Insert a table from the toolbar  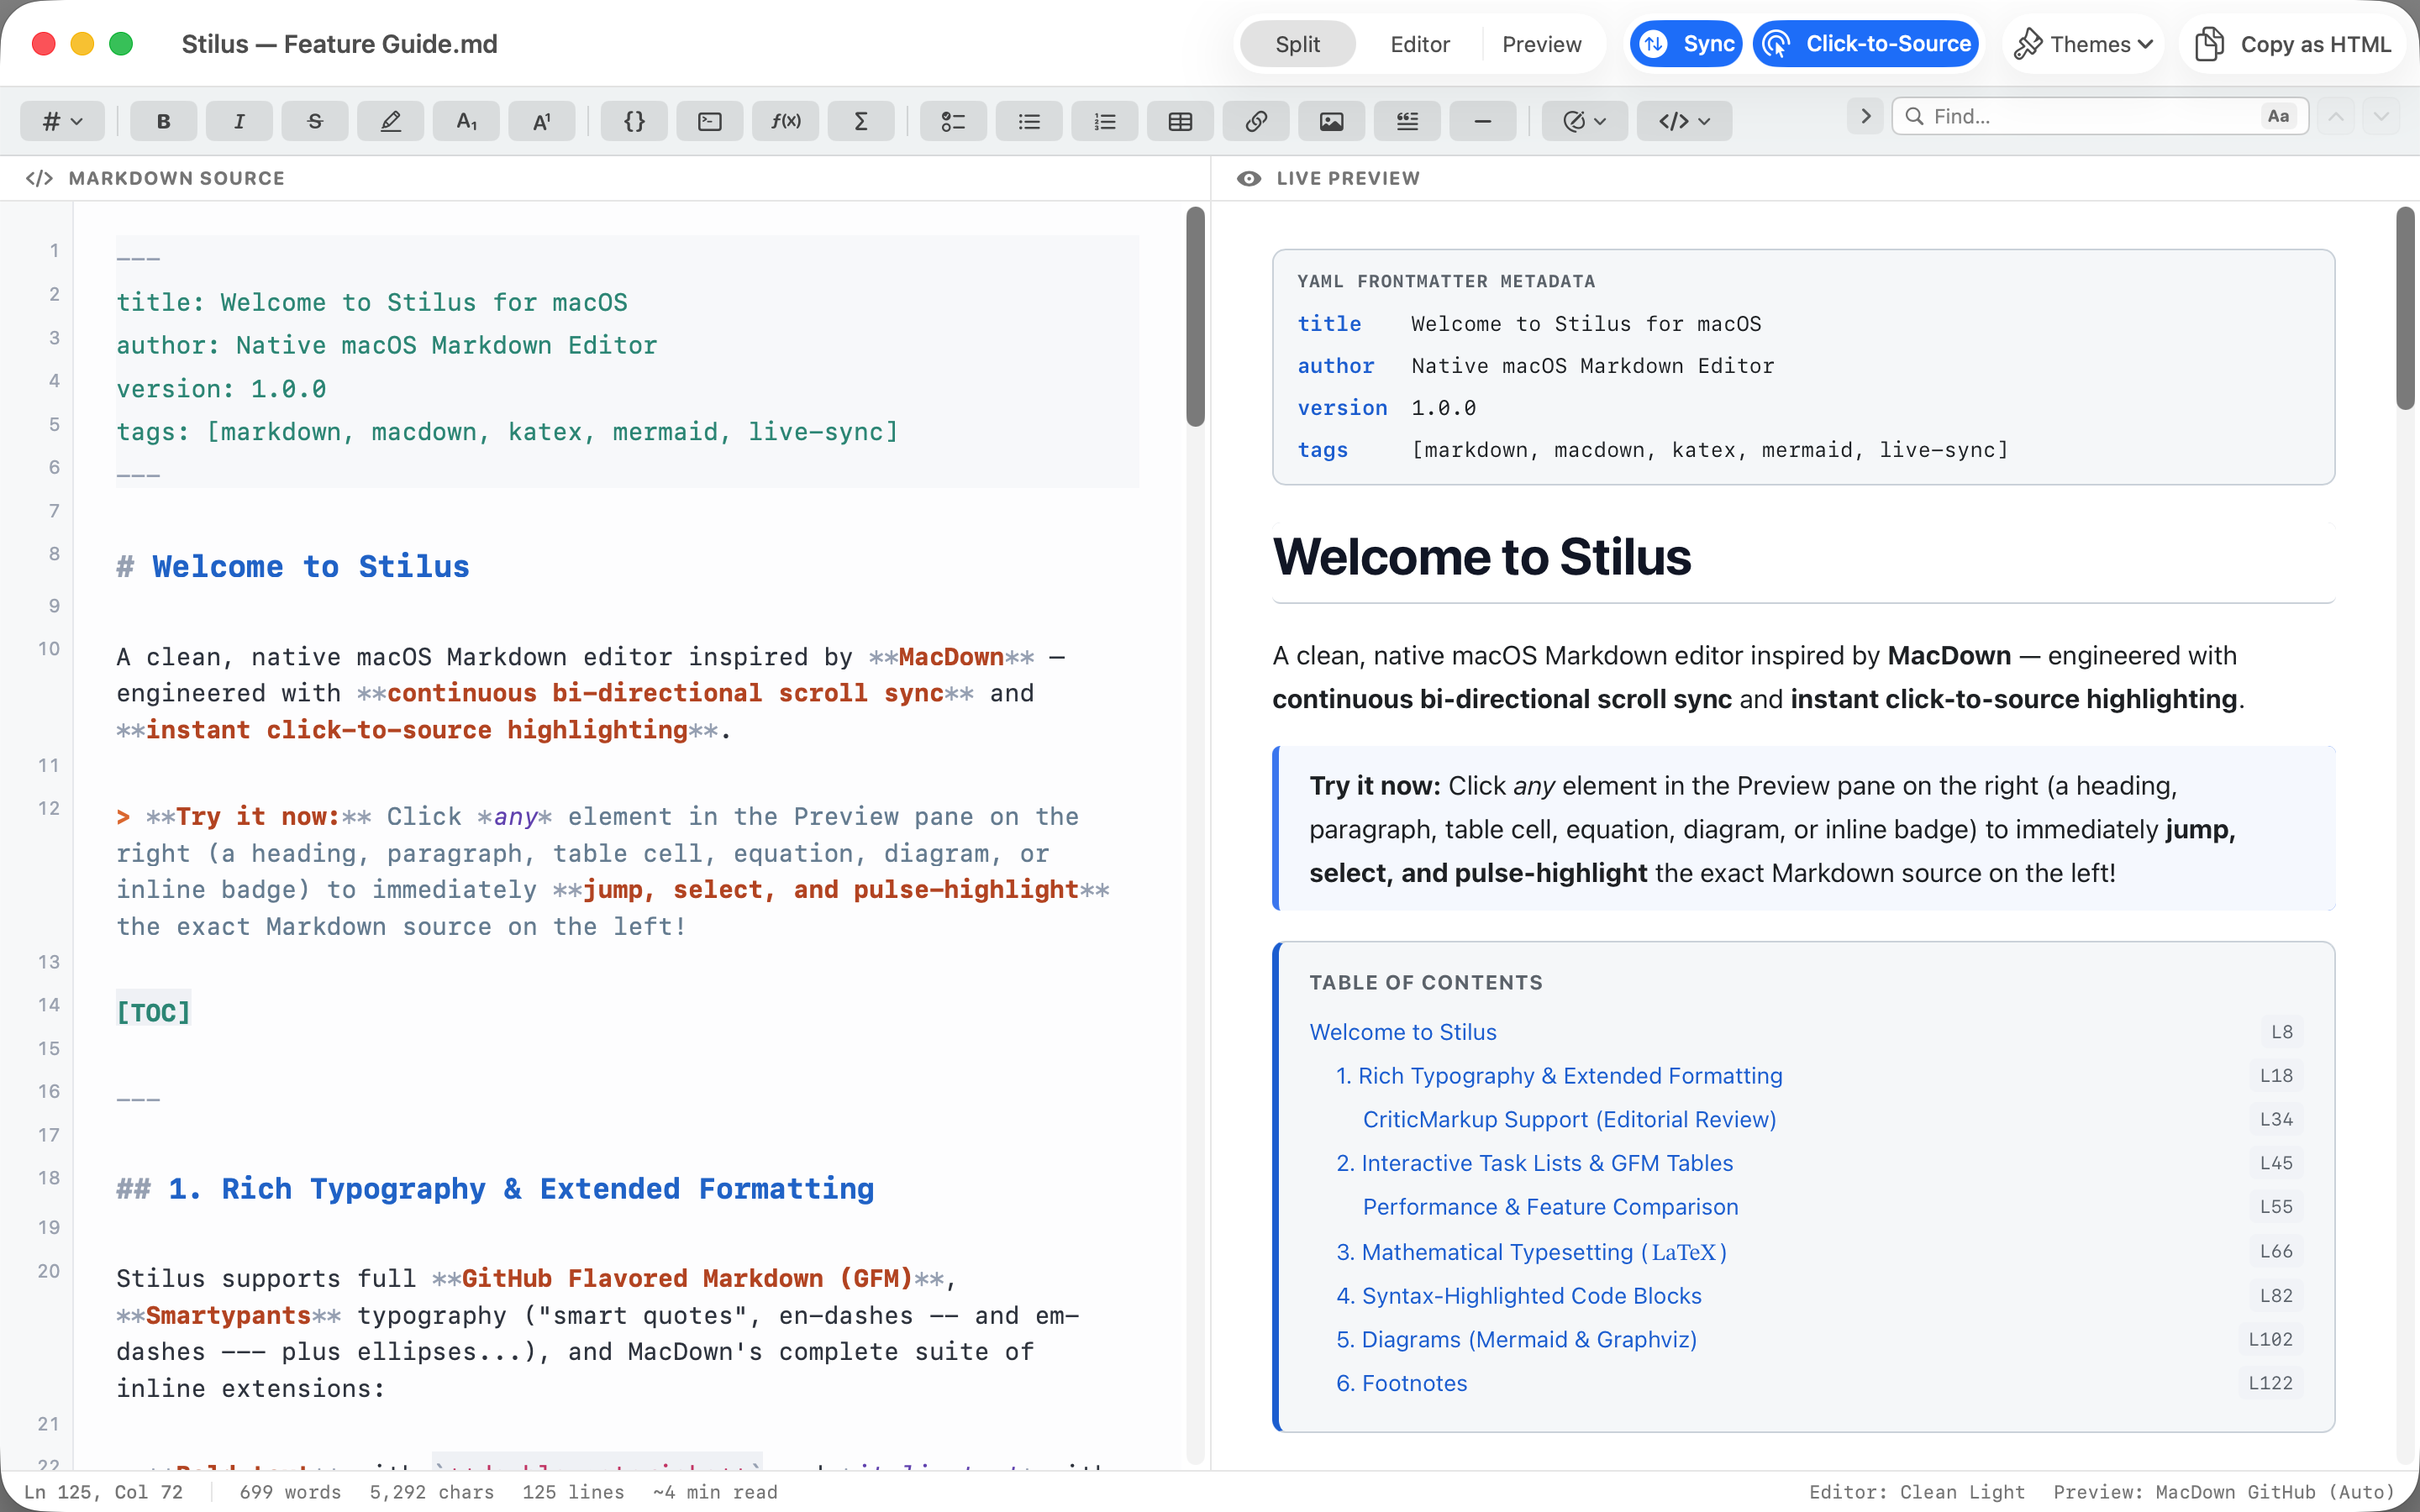pos(1180,121)
